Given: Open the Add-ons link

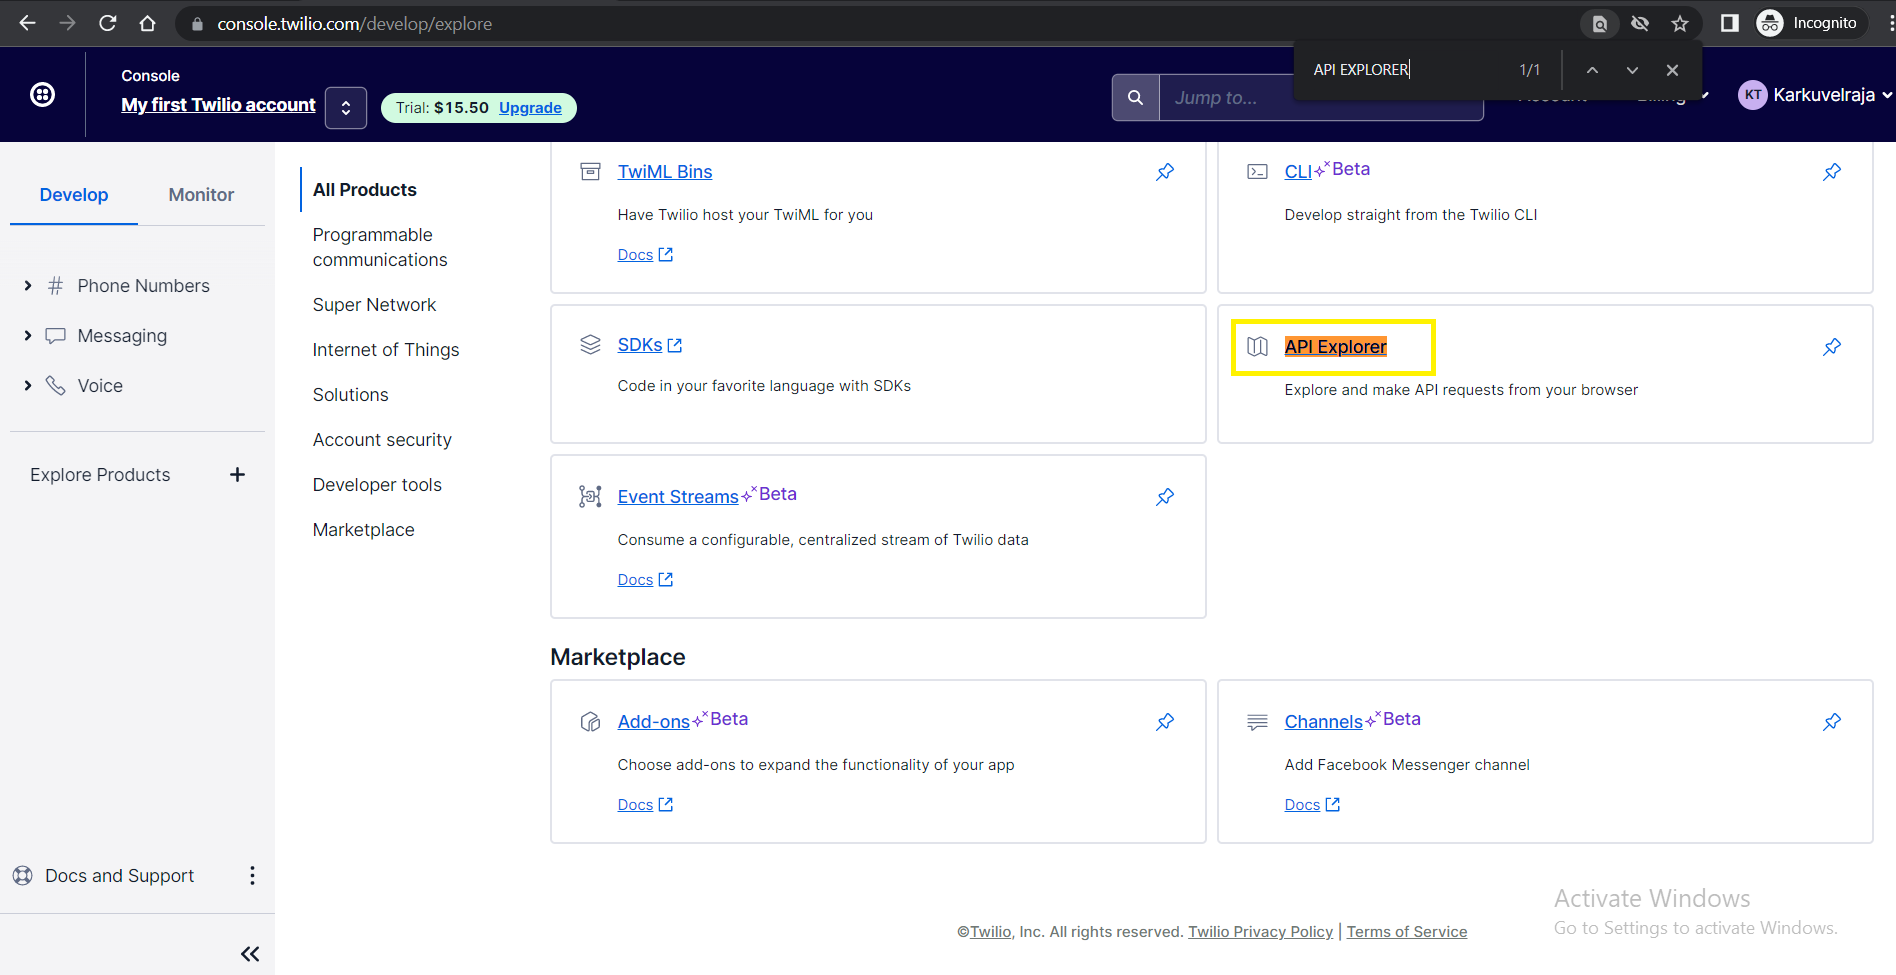Looking at the screenshot, I should 654,722.
